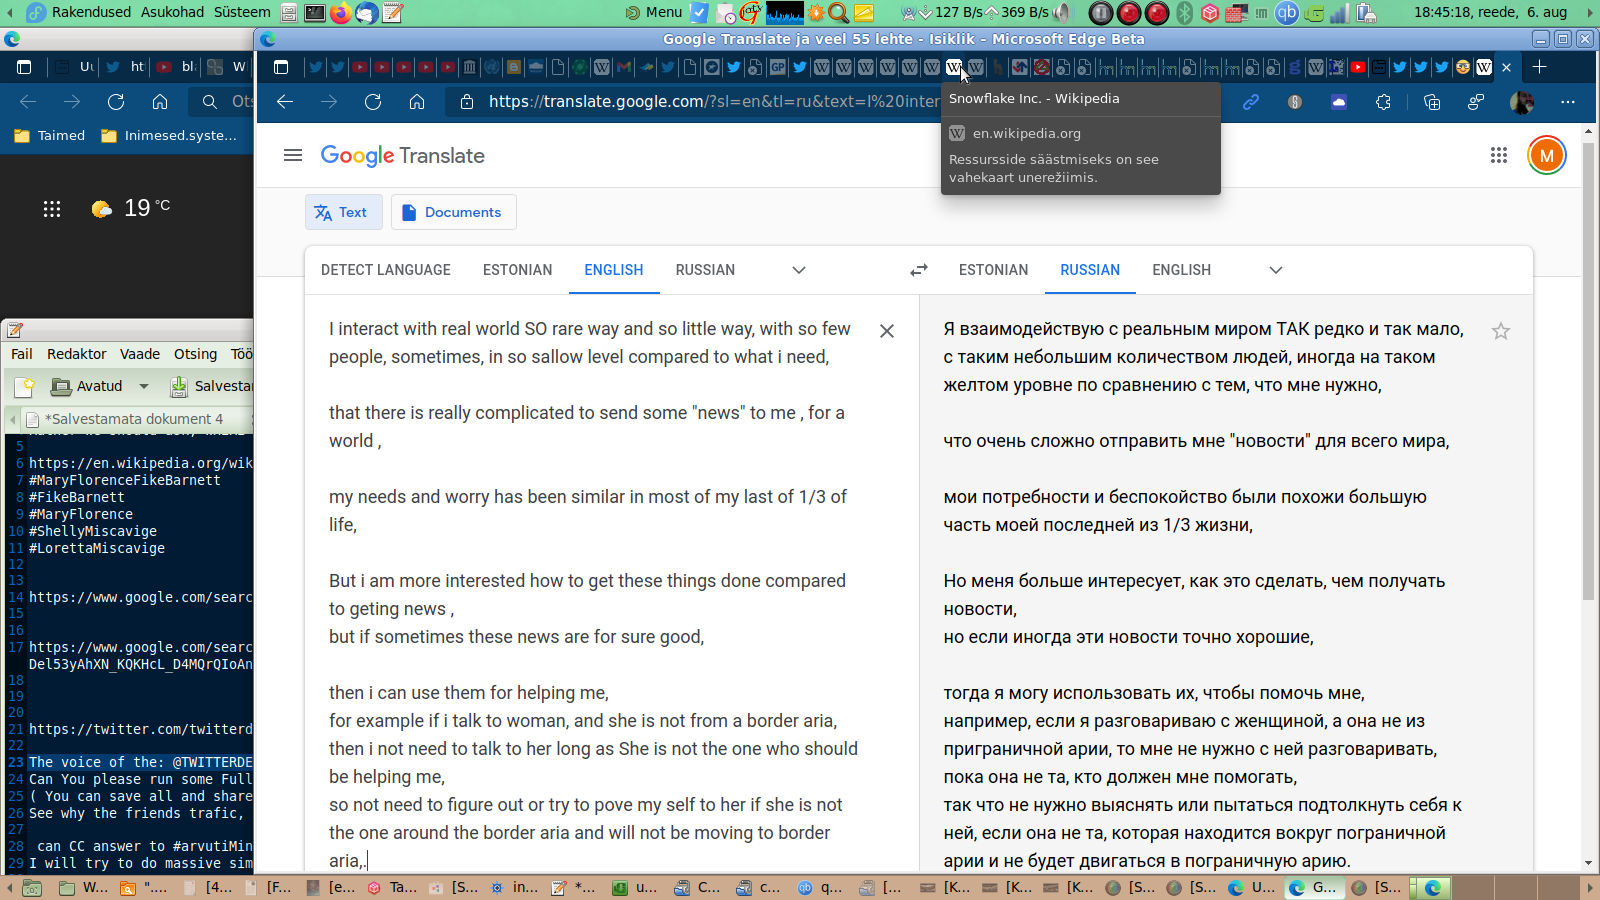Open the Süsteem panel menu
The width and height of the screenshot is (1600, 900).
pyautogui.click(x=242, y=12)
